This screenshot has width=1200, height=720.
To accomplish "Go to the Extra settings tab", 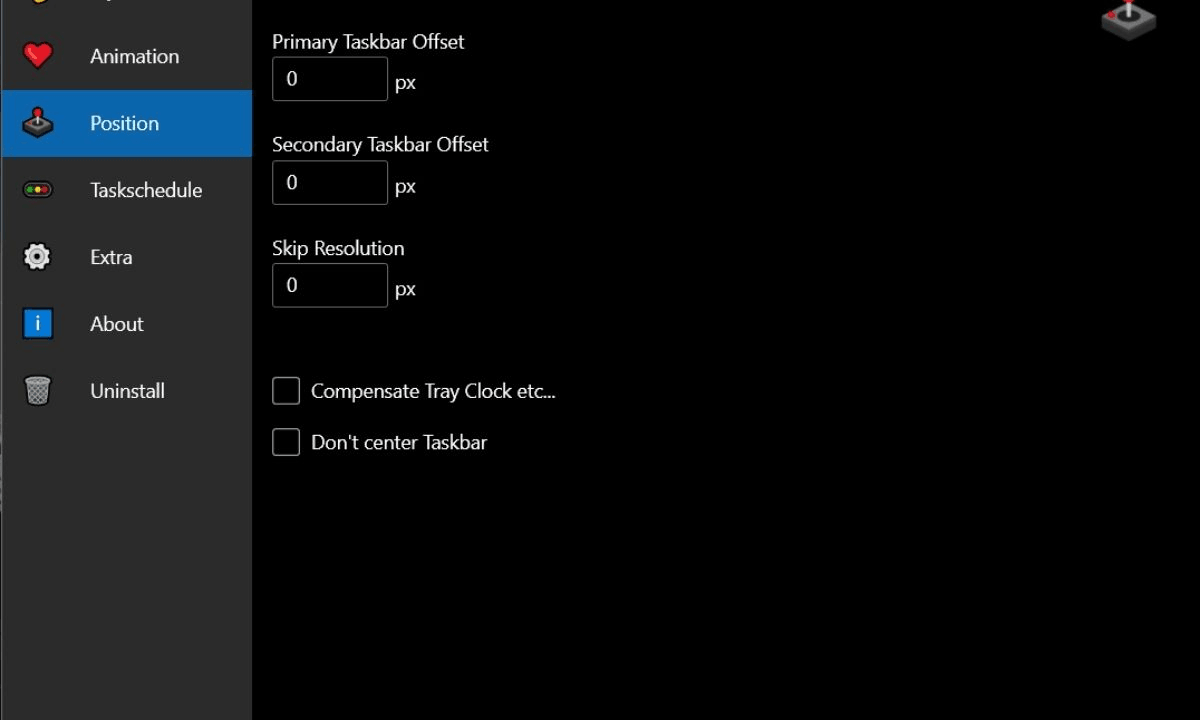I will (x=111, y=257).
